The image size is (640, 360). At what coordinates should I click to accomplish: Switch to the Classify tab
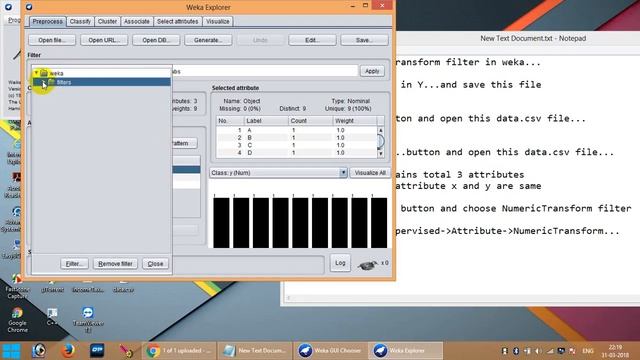pyautogui.click(x=80, y=21)
